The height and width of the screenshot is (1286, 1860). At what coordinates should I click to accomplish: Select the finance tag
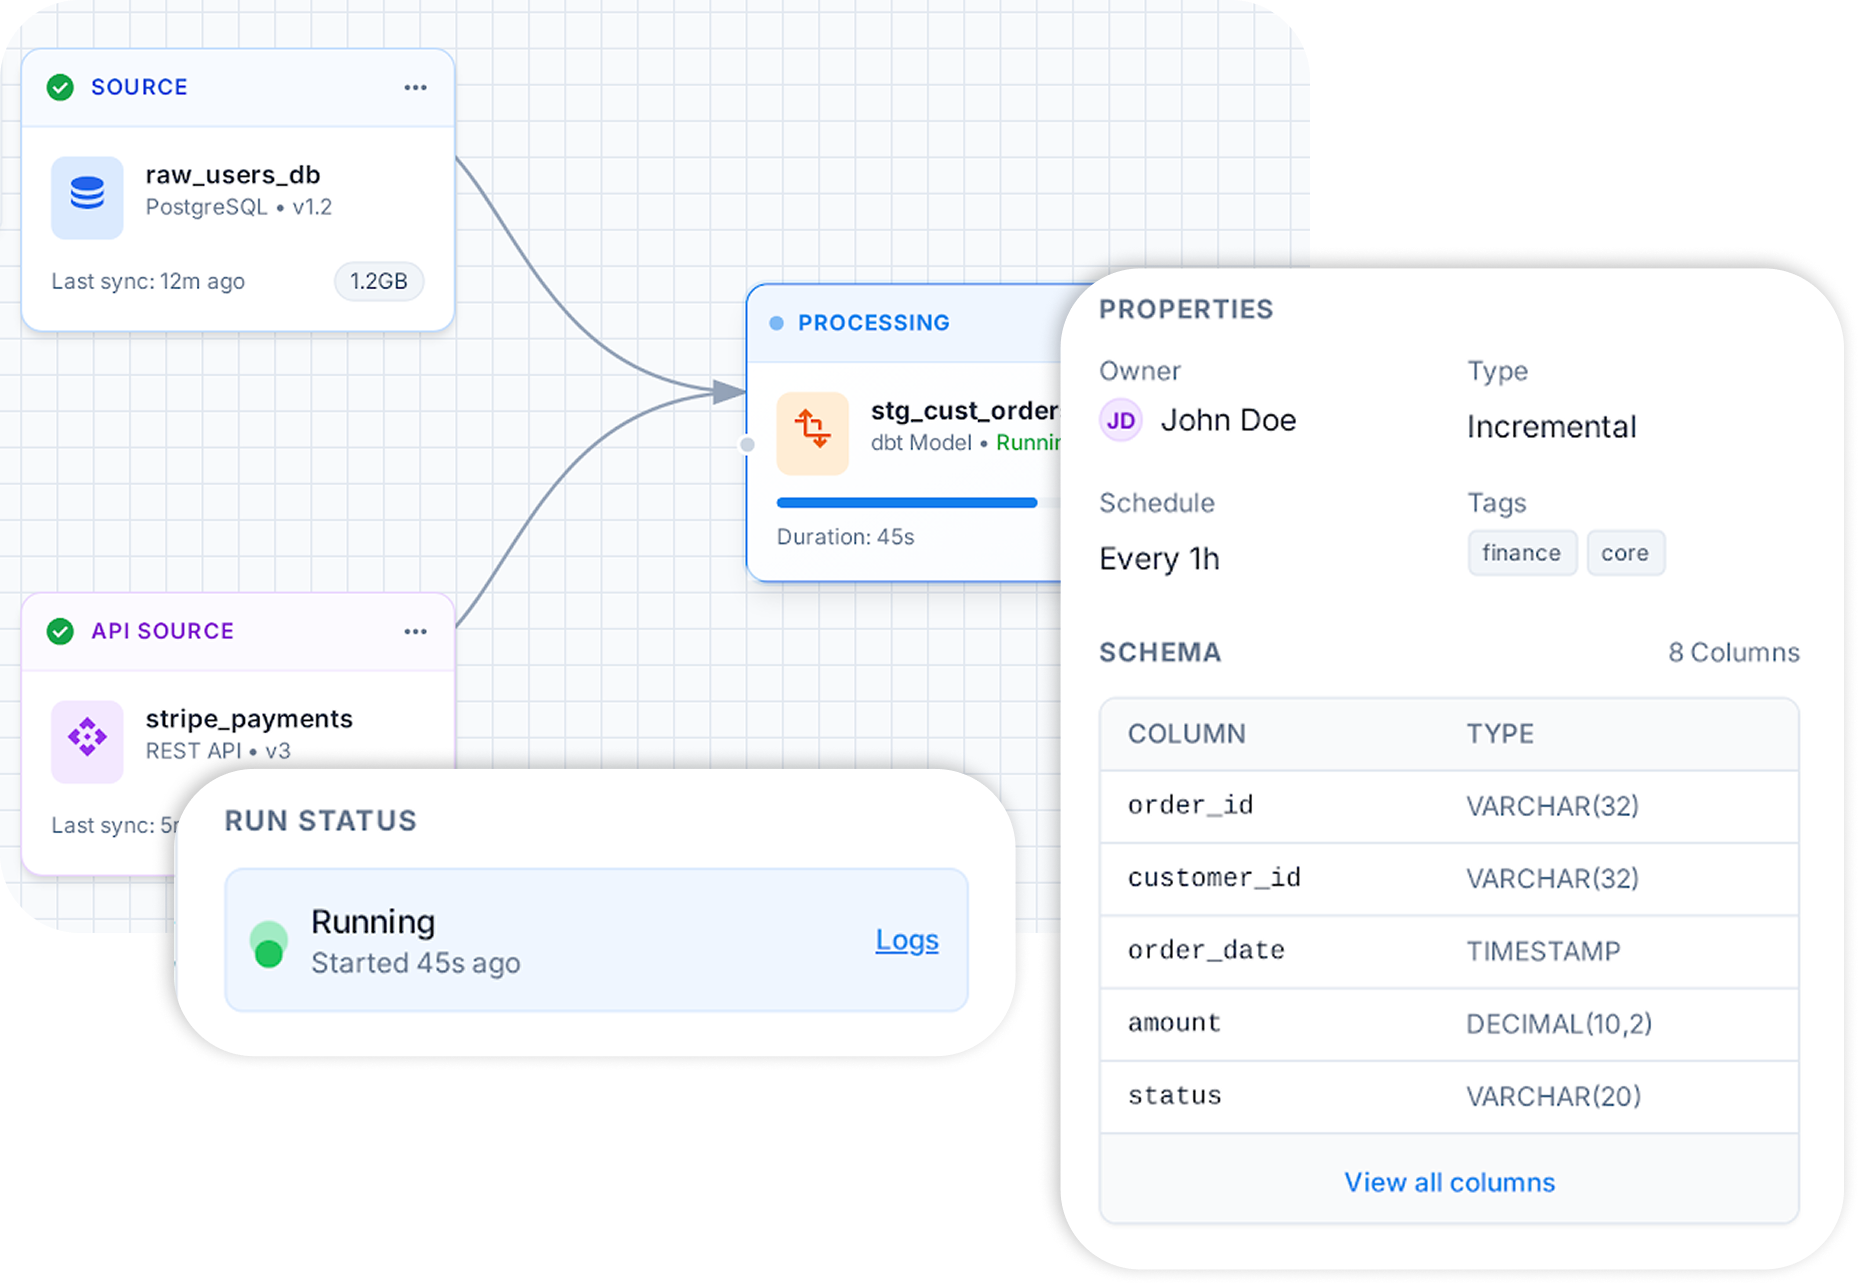[1521, 553]
